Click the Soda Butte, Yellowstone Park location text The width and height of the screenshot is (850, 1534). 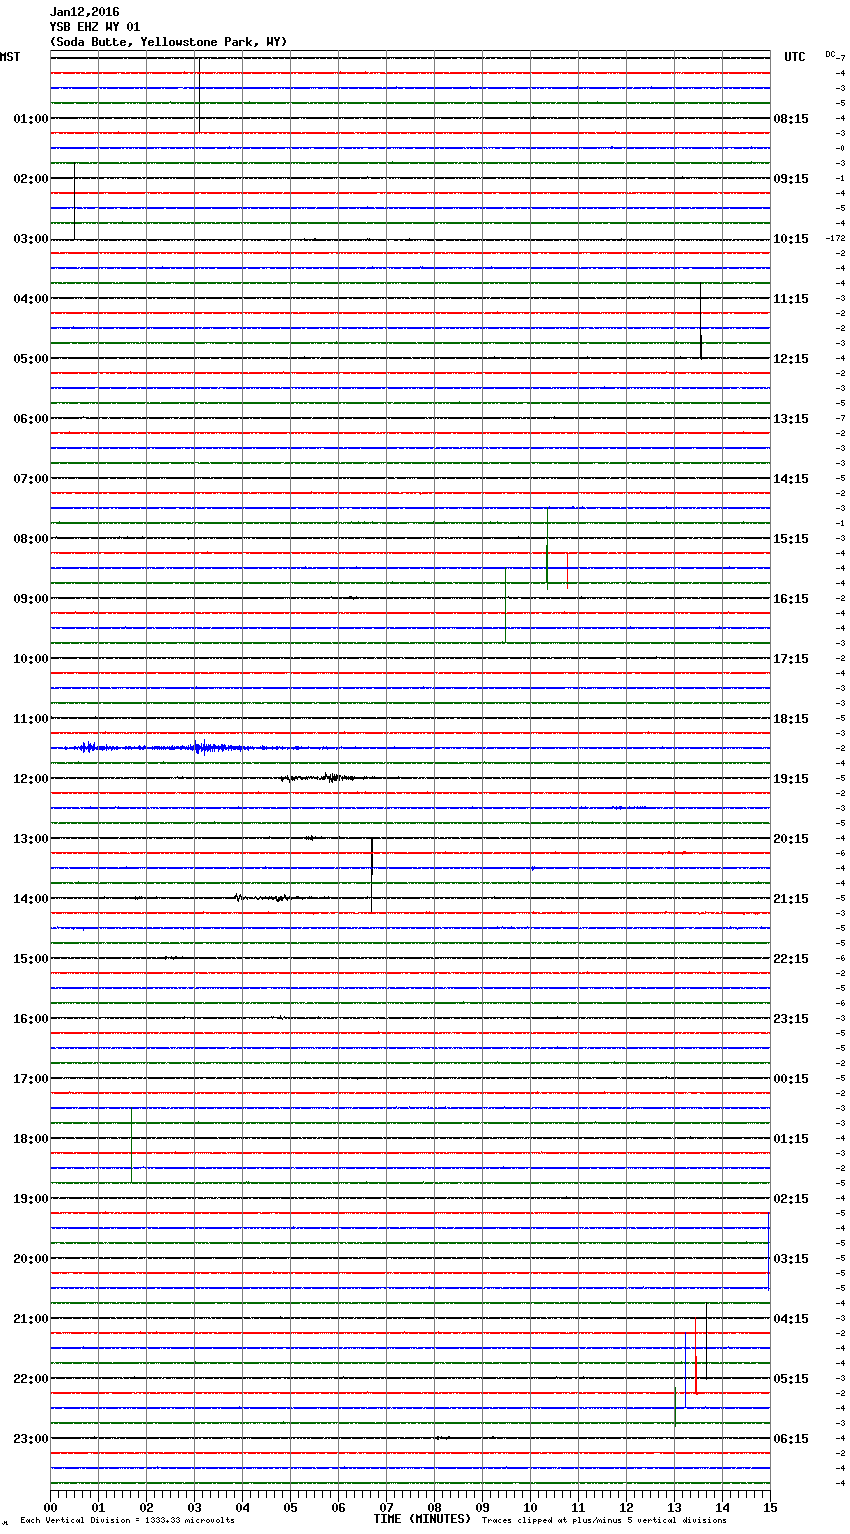click(x=168, y=42)
